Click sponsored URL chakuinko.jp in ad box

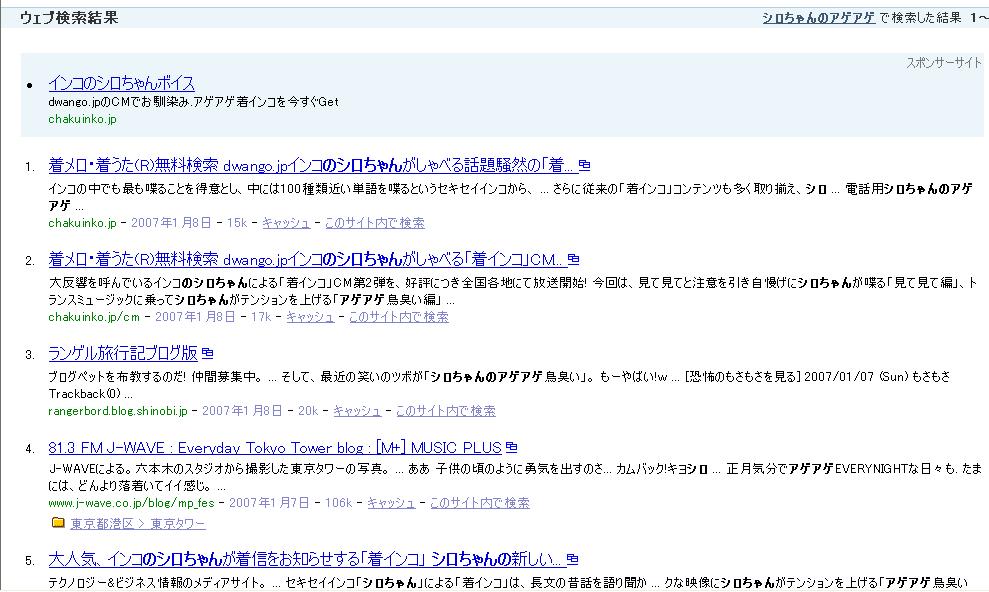[83, 119]
